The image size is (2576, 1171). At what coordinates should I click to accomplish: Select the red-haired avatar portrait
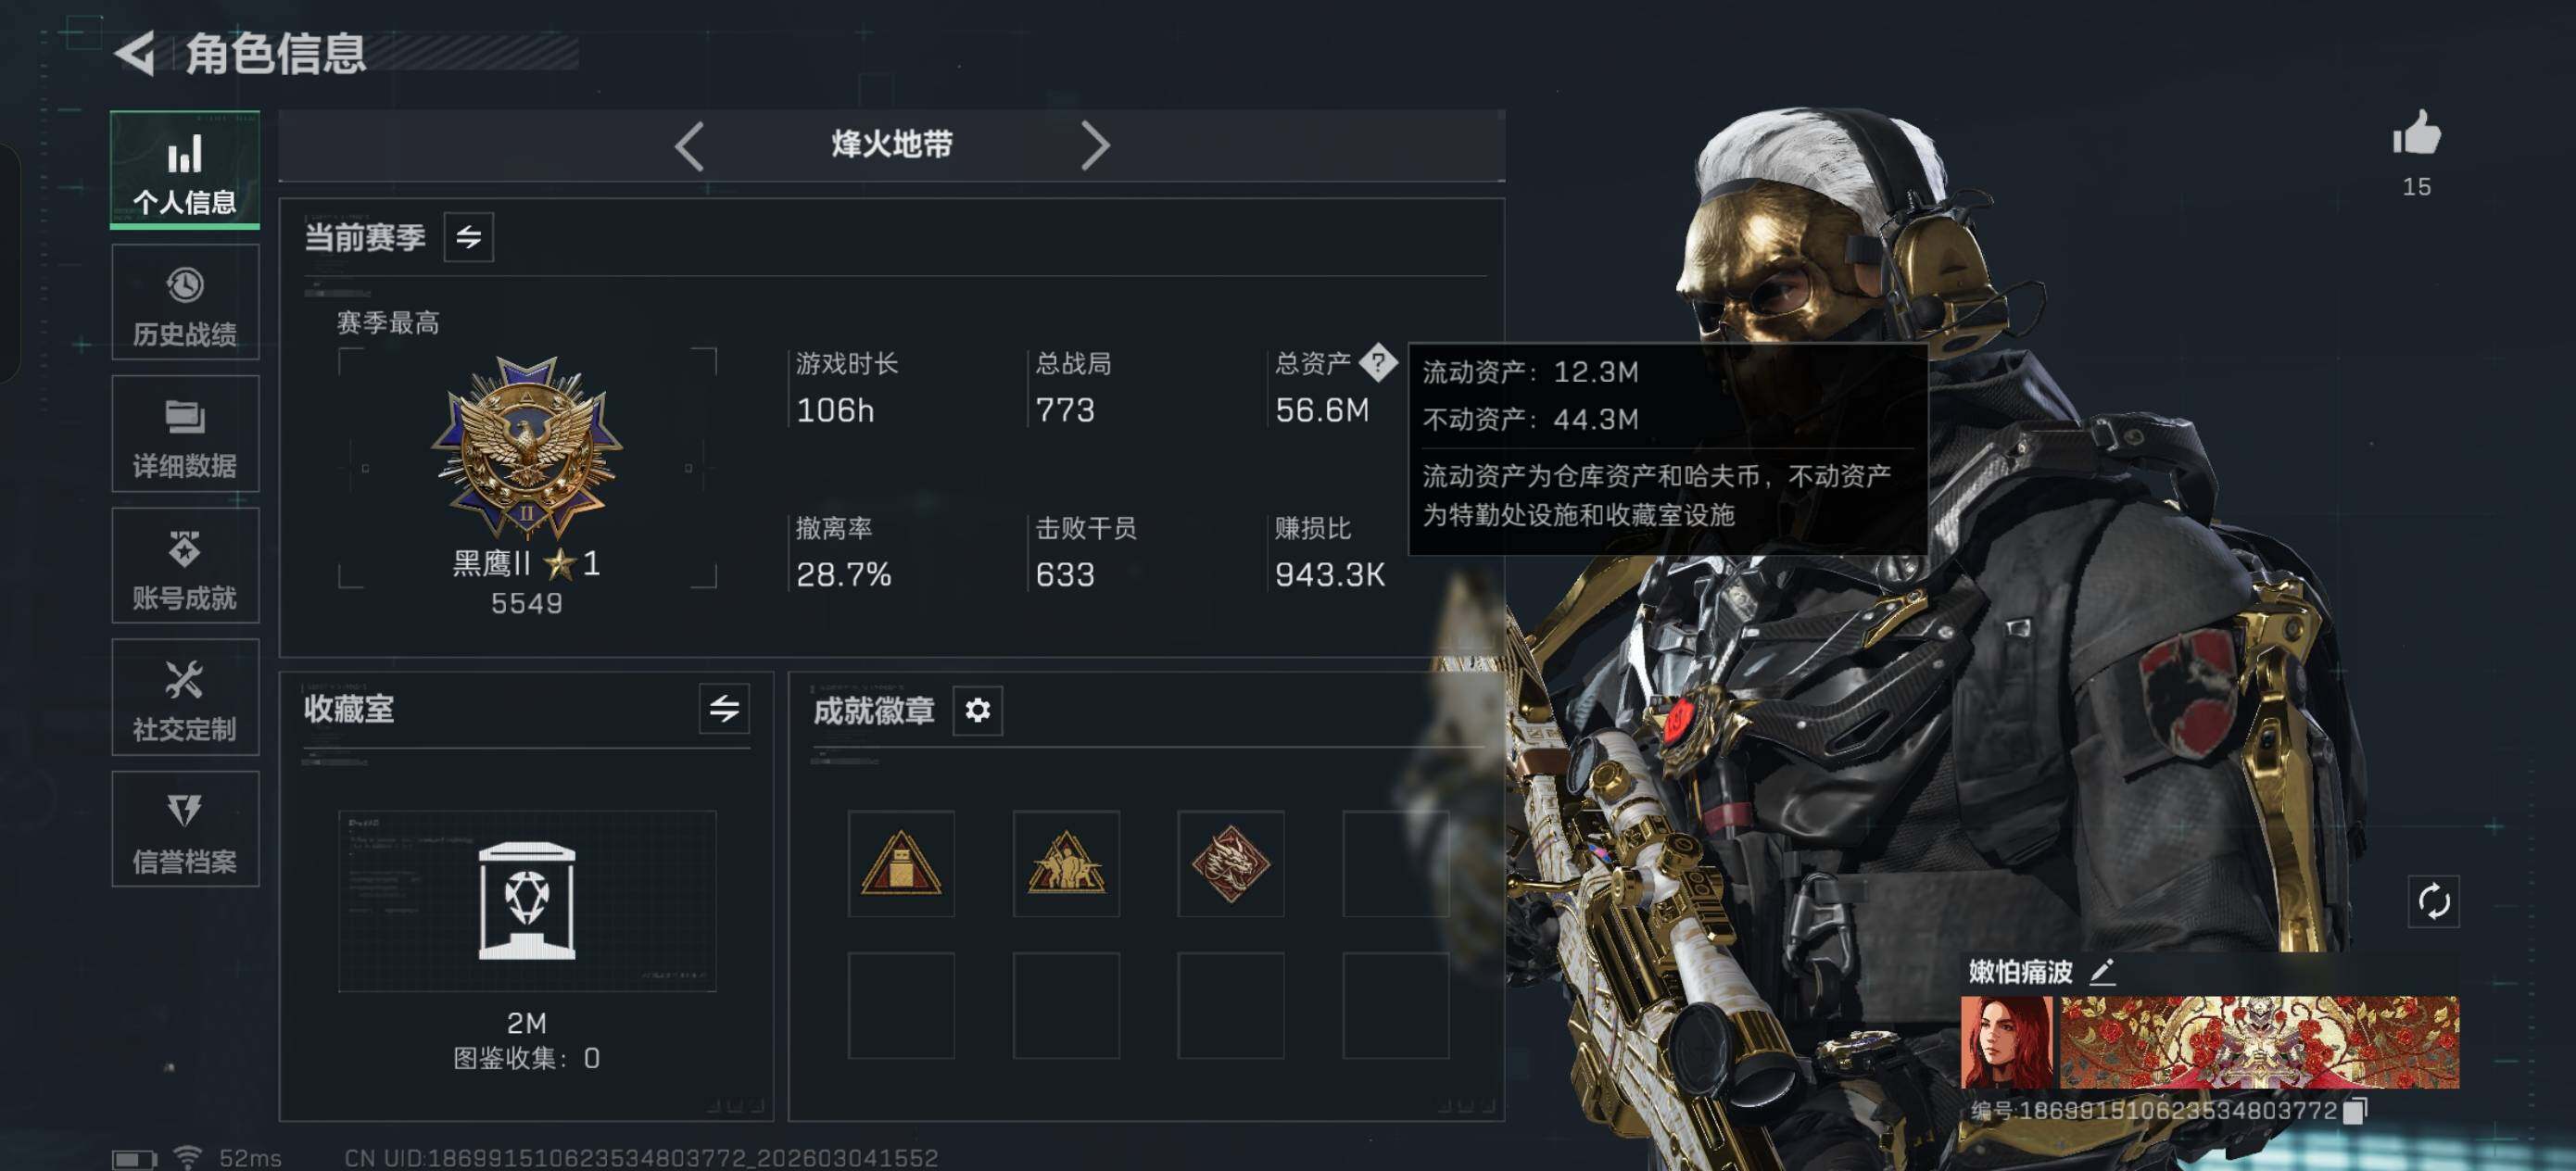point(2006,1042)
